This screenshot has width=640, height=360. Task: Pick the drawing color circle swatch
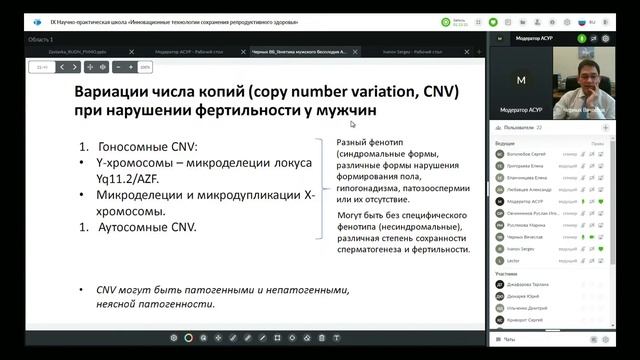pyautogui.click(x=189, y=338)
